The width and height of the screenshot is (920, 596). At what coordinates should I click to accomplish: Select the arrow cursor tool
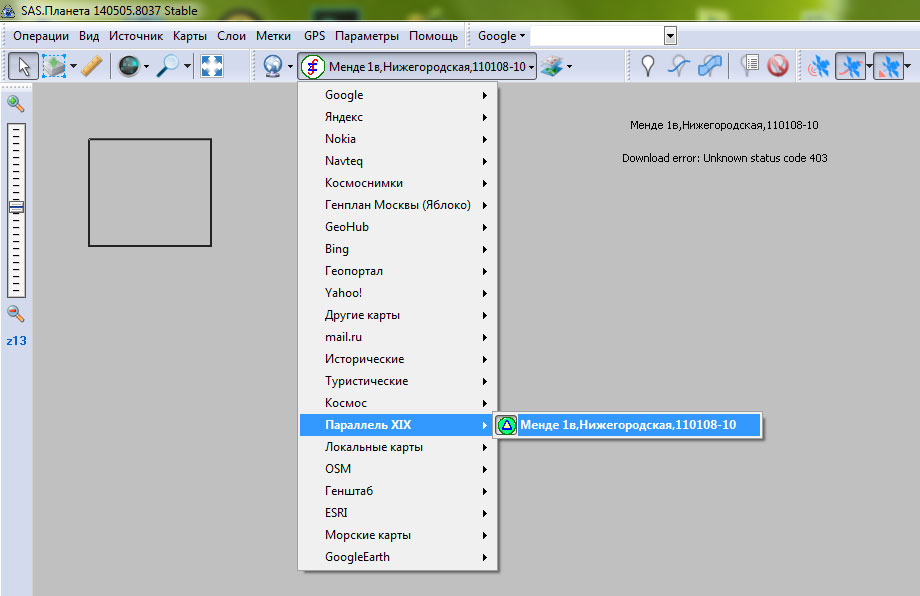point(24,66)
